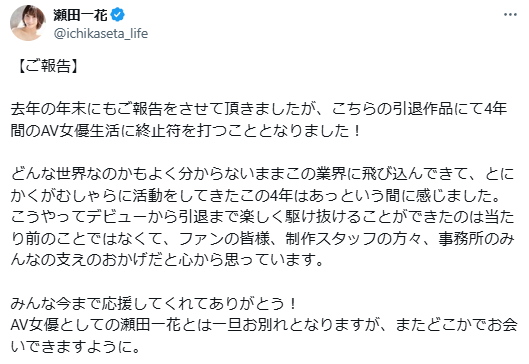Click the phrase こちらの引退作品にて4年
The height and width of the screenshot is (364, 529).
[419, 109]
